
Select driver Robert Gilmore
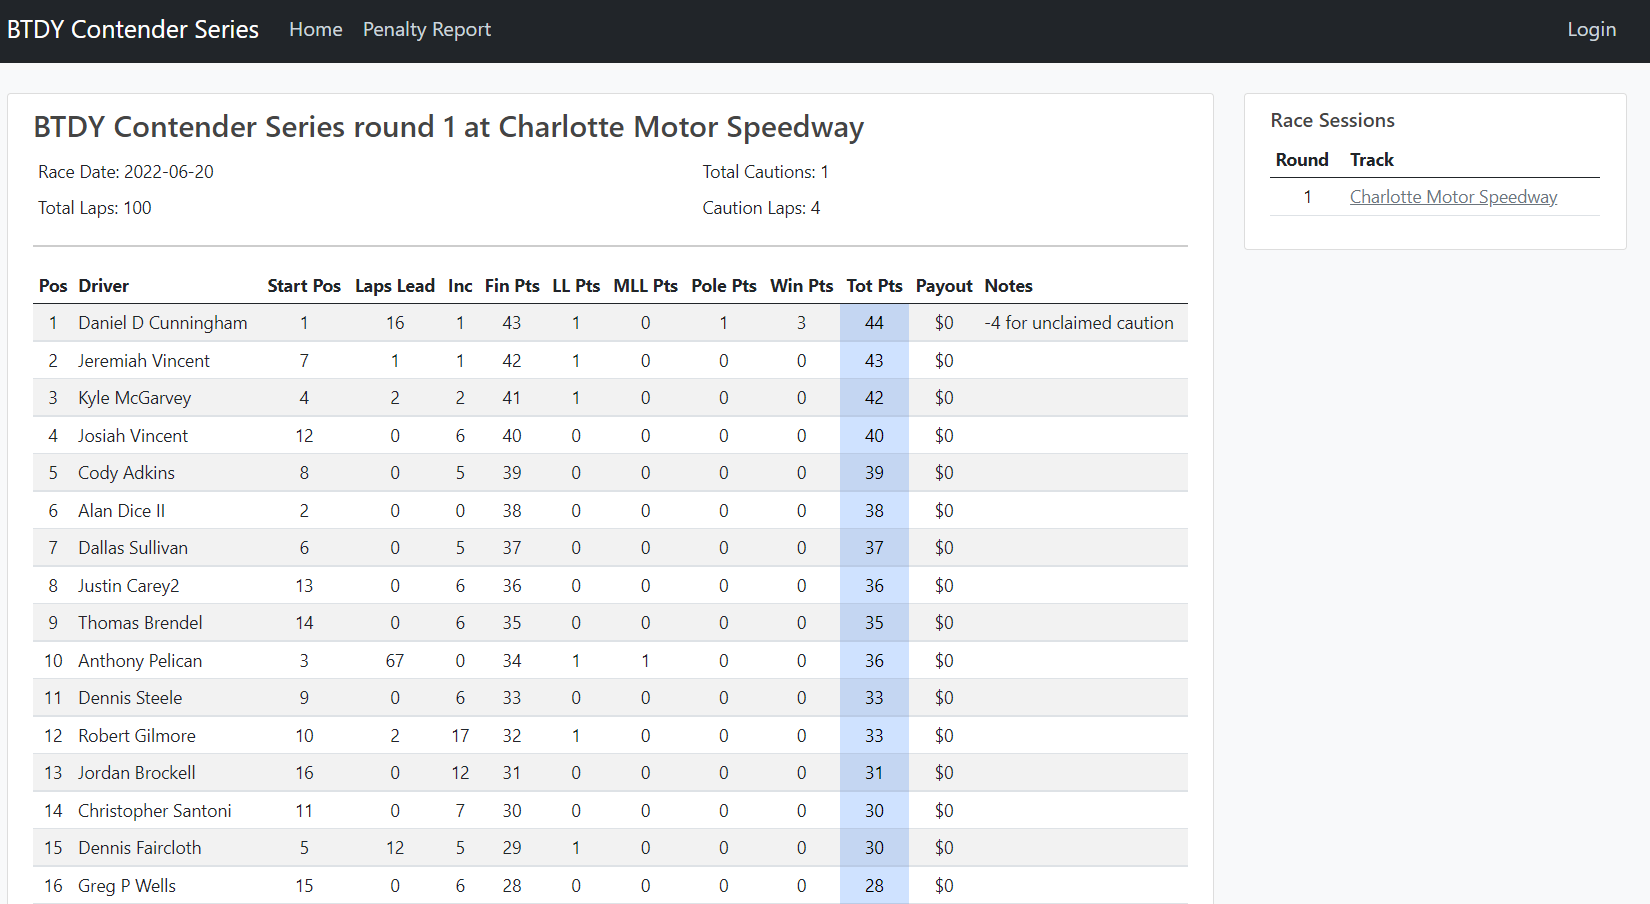[x=136, y=735]
